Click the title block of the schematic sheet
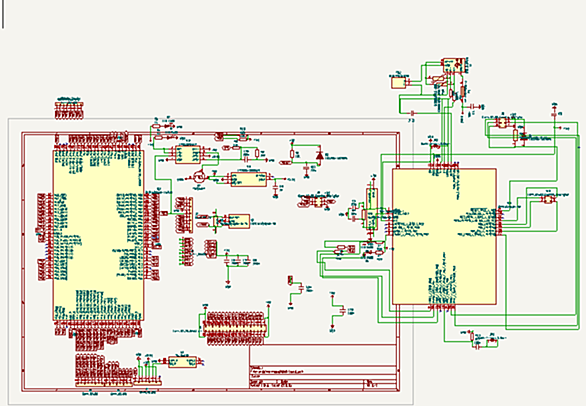The image size is (586, 406). click(x=323, y=367)
